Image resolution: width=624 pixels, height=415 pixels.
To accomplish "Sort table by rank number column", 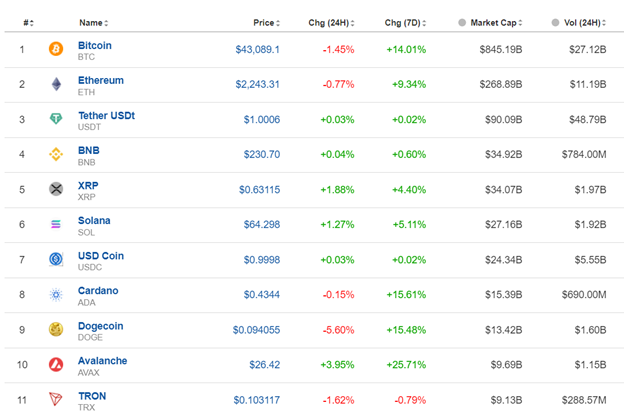I will coord(28,23).
